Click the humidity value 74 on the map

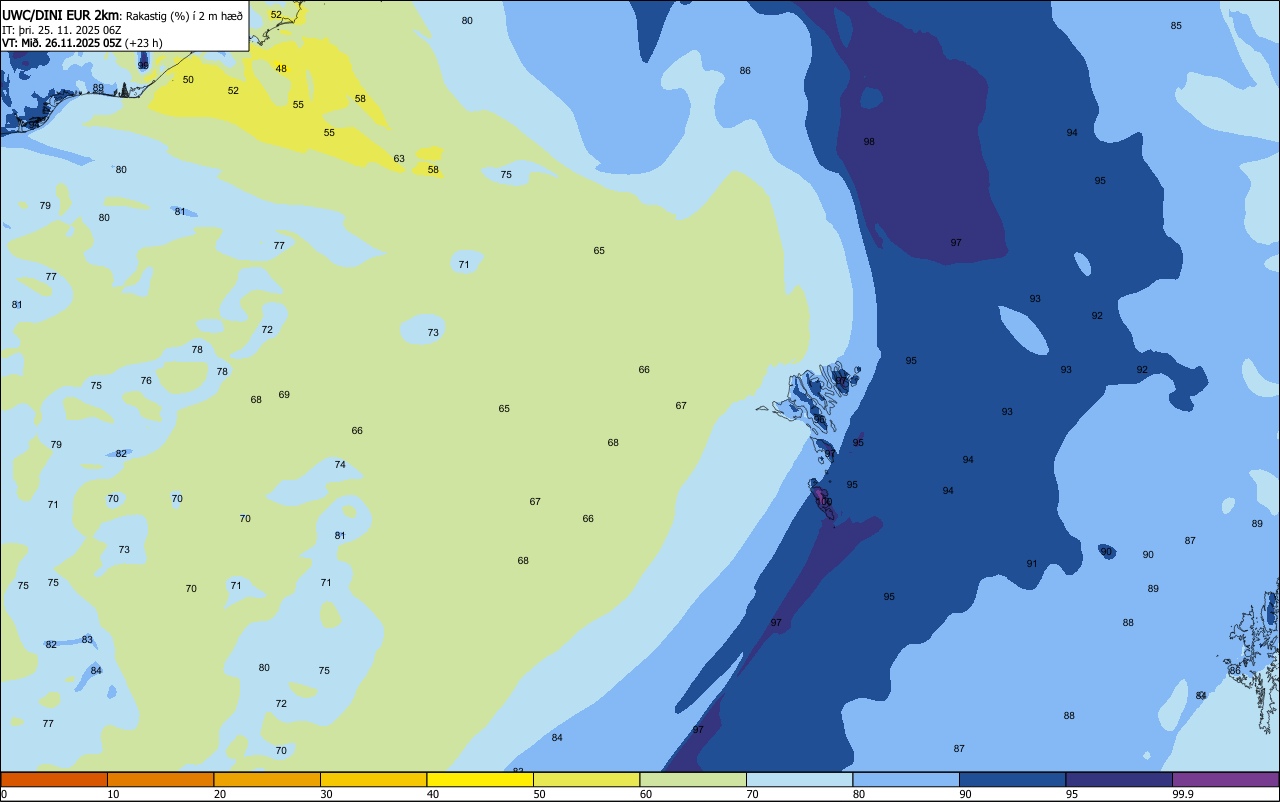tap(340, 465)
